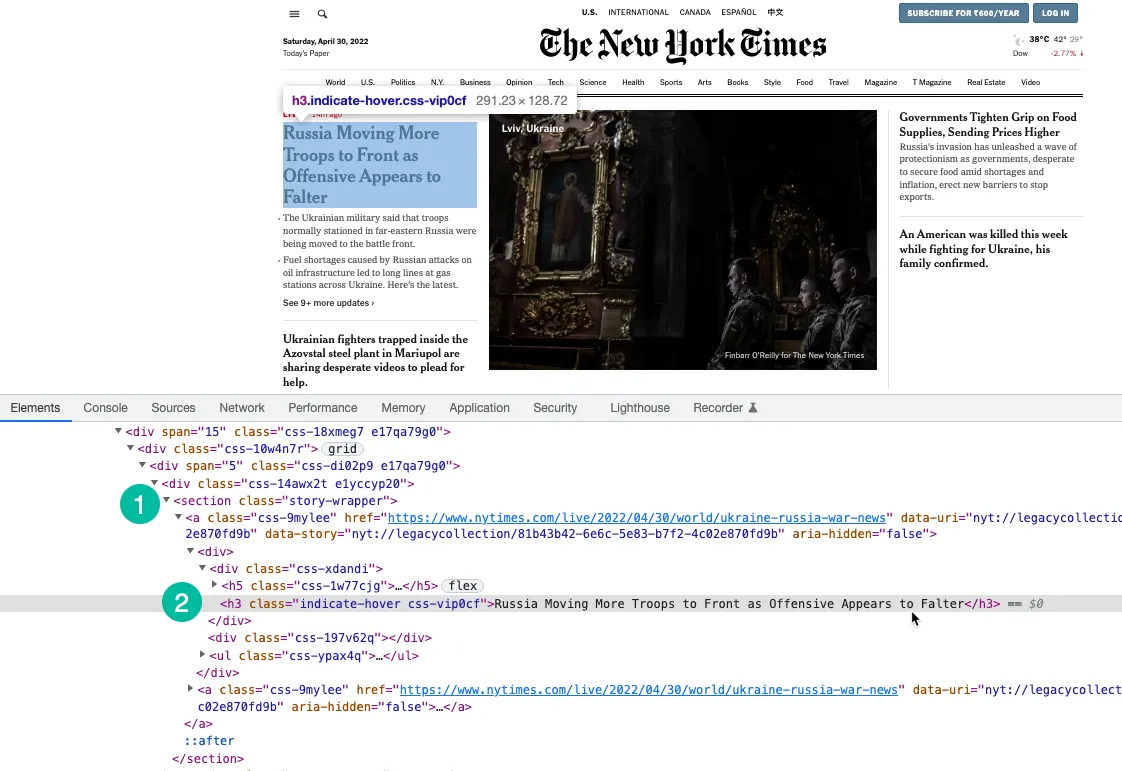Click the Lviv, Ukraine church photo
The image size is (1122, 771).
[x=682, y=240]
